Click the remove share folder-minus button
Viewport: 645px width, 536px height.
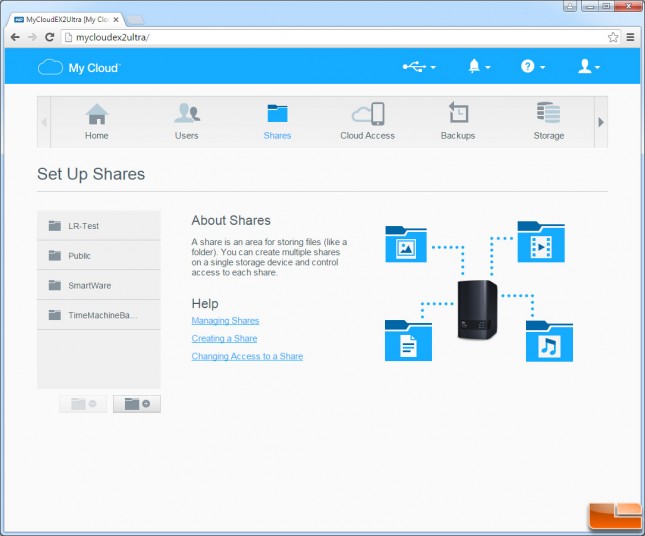click(83, 404)
